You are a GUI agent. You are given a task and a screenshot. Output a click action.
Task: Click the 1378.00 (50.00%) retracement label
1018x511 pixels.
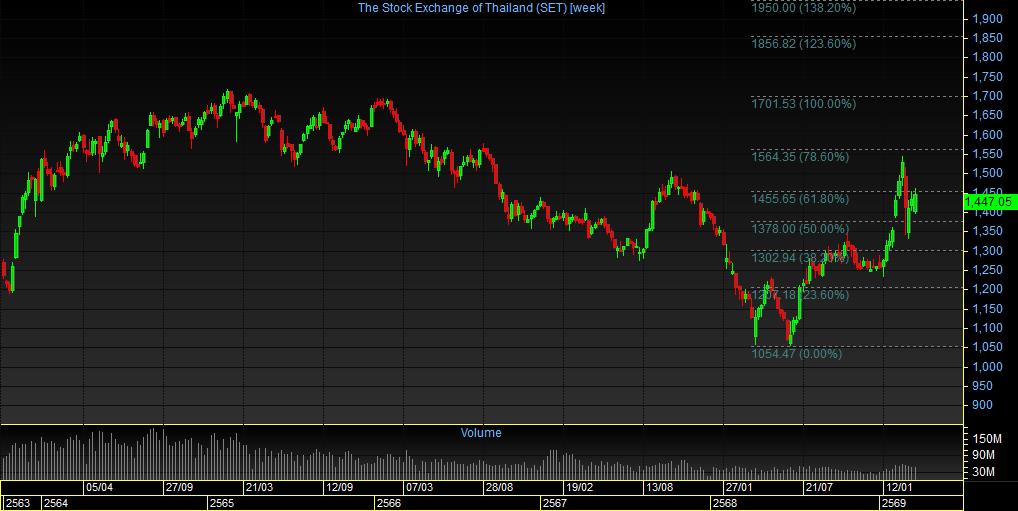tap(800, 229)
